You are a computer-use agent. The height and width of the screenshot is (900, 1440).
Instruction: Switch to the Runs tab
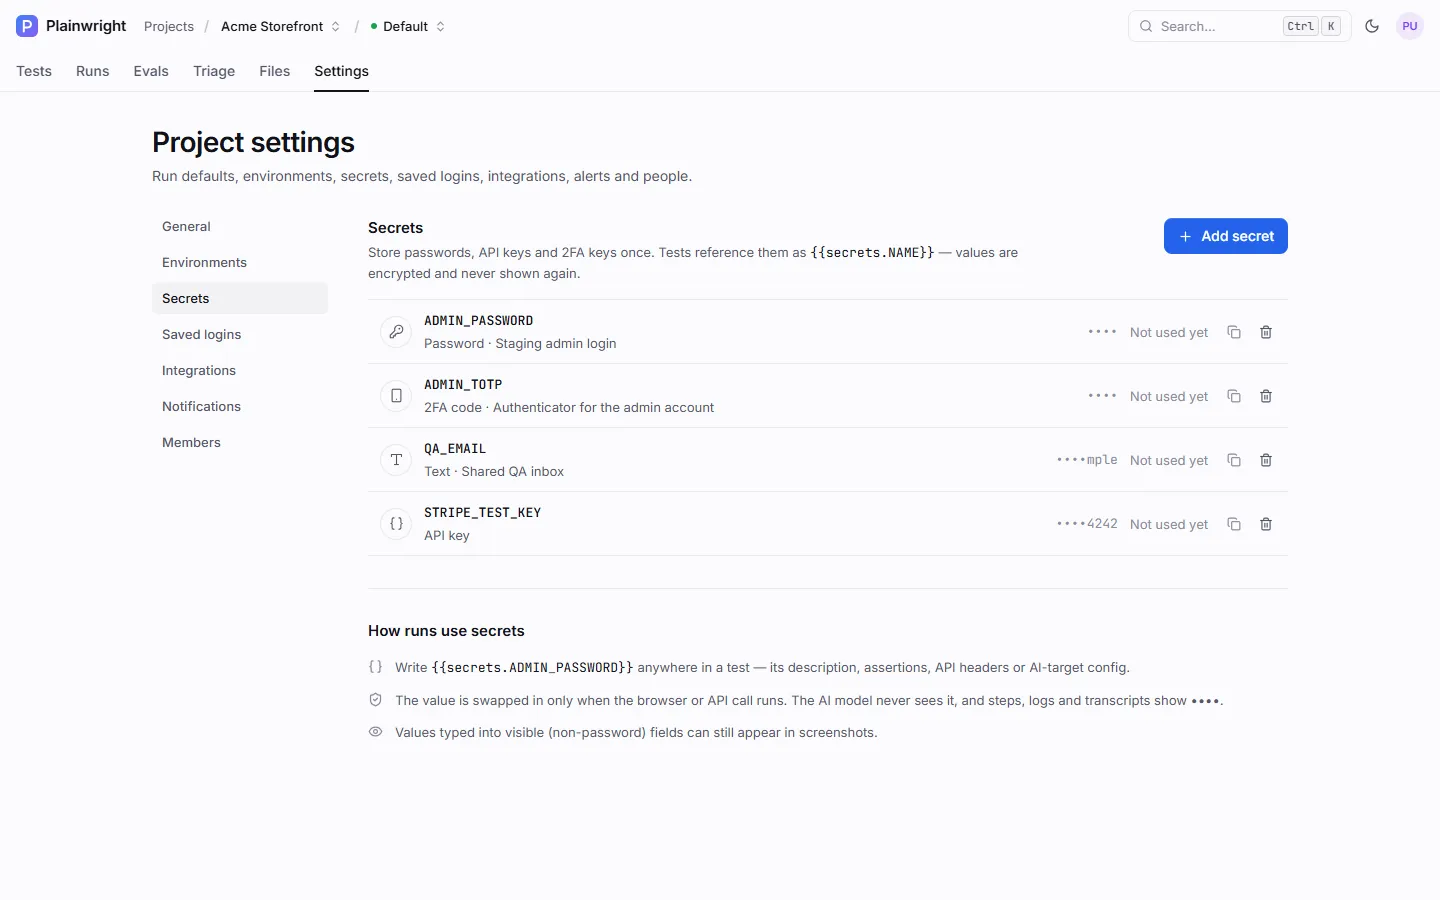93,71
